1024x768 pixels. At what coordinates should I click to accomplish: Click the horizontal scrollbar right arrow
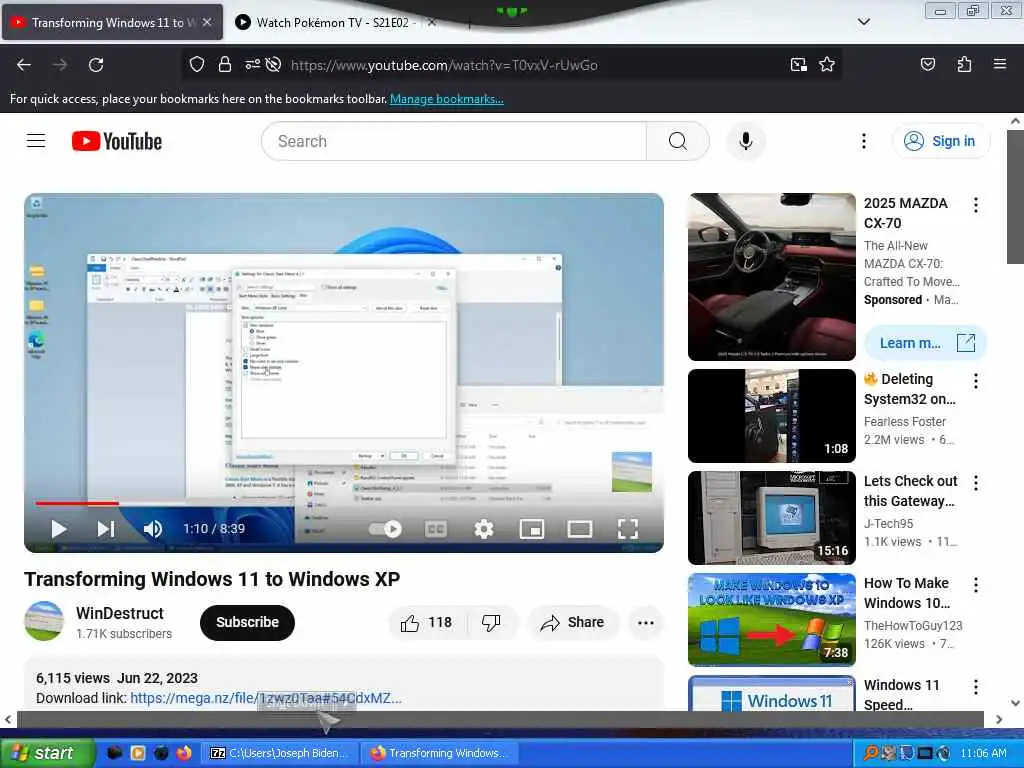(999, 719)
